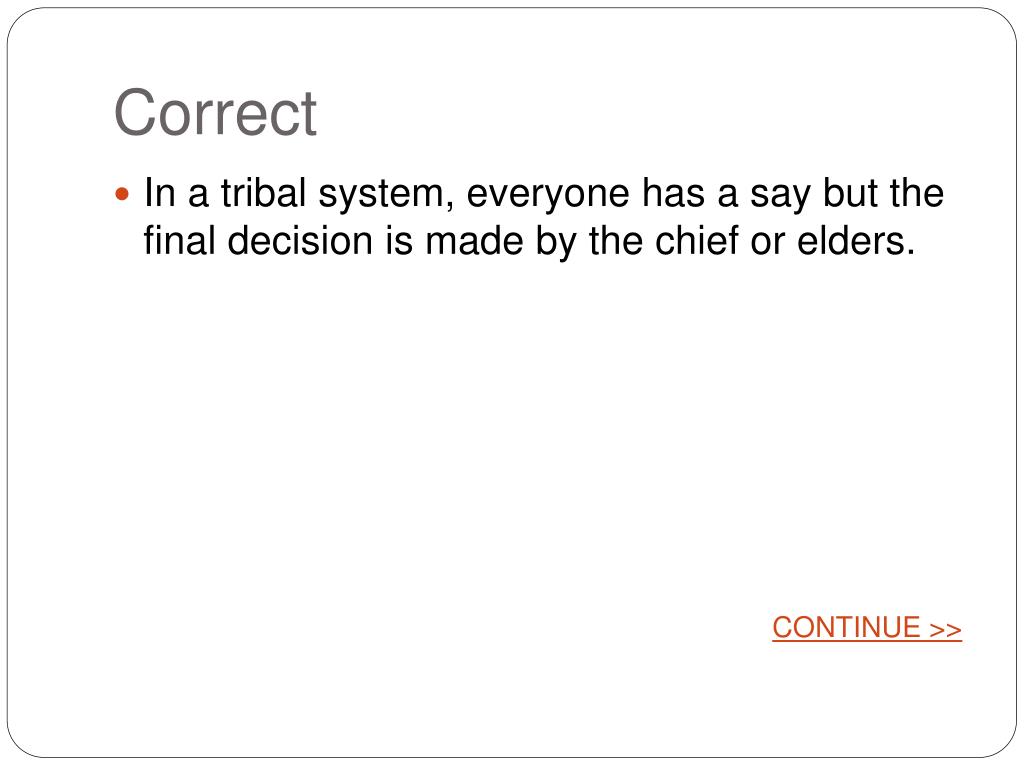Click the CONTINUE >> link
1024x768 pixels.
coord(867,628)
